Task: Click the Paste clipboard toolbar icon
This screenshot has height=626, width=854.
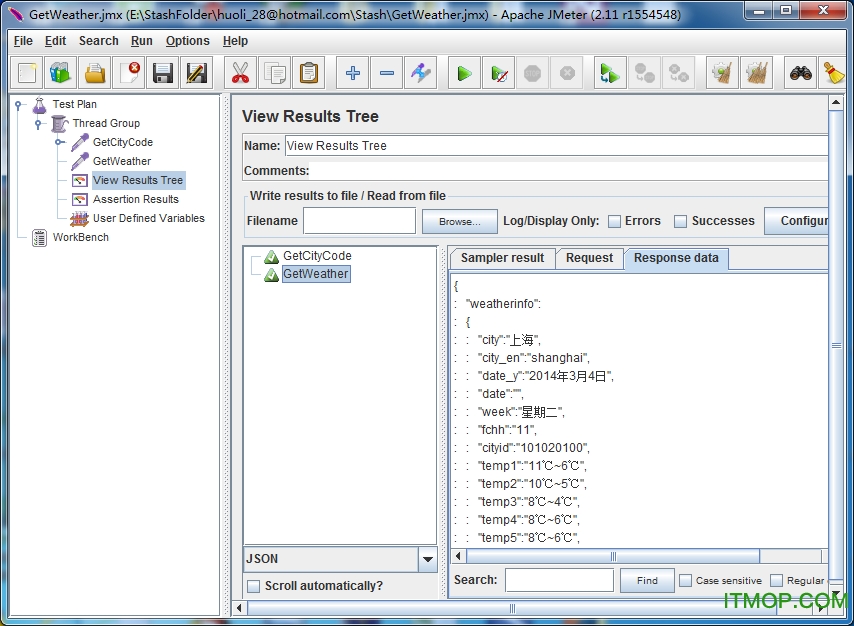Action: click(x=309, y=73)
